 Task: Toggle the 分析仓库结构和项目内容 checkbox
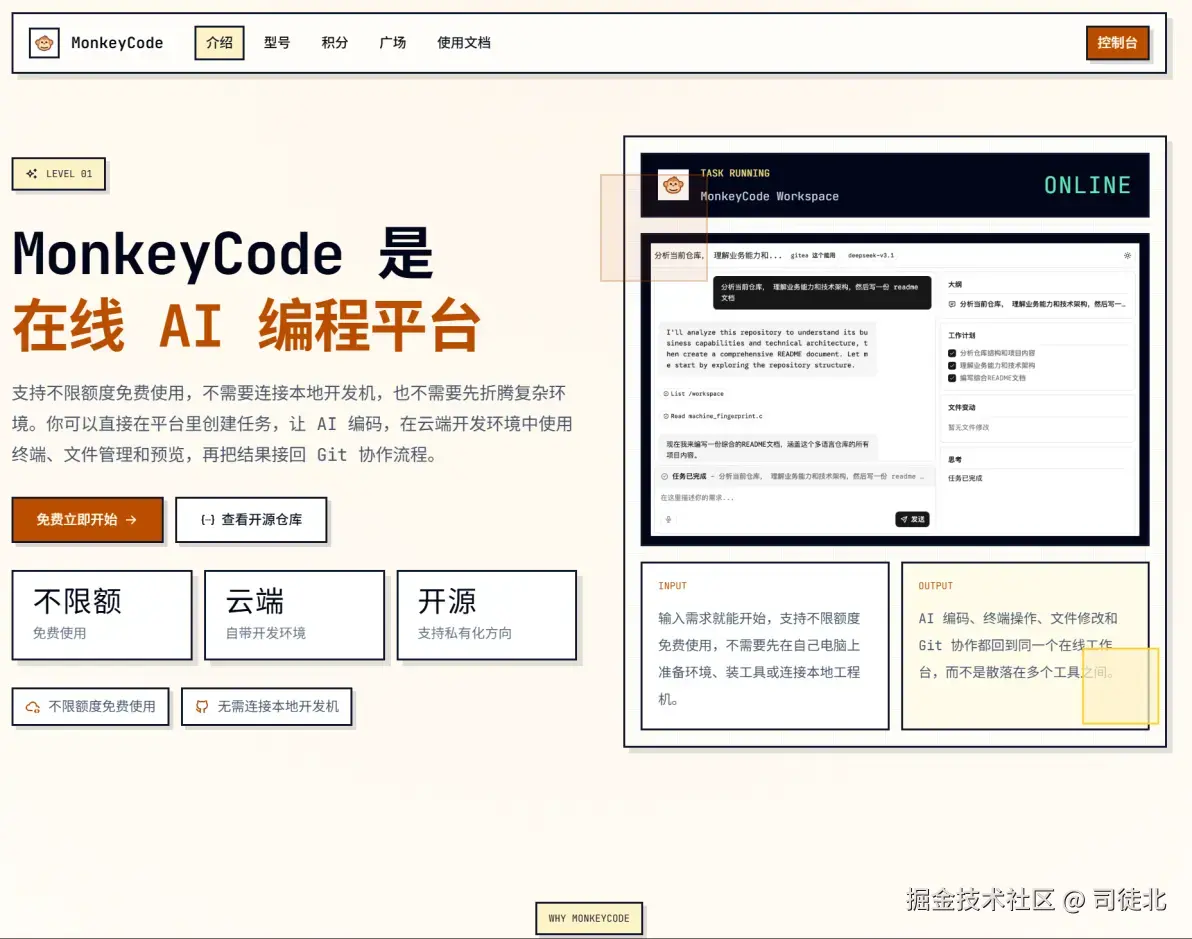(952, 353)
